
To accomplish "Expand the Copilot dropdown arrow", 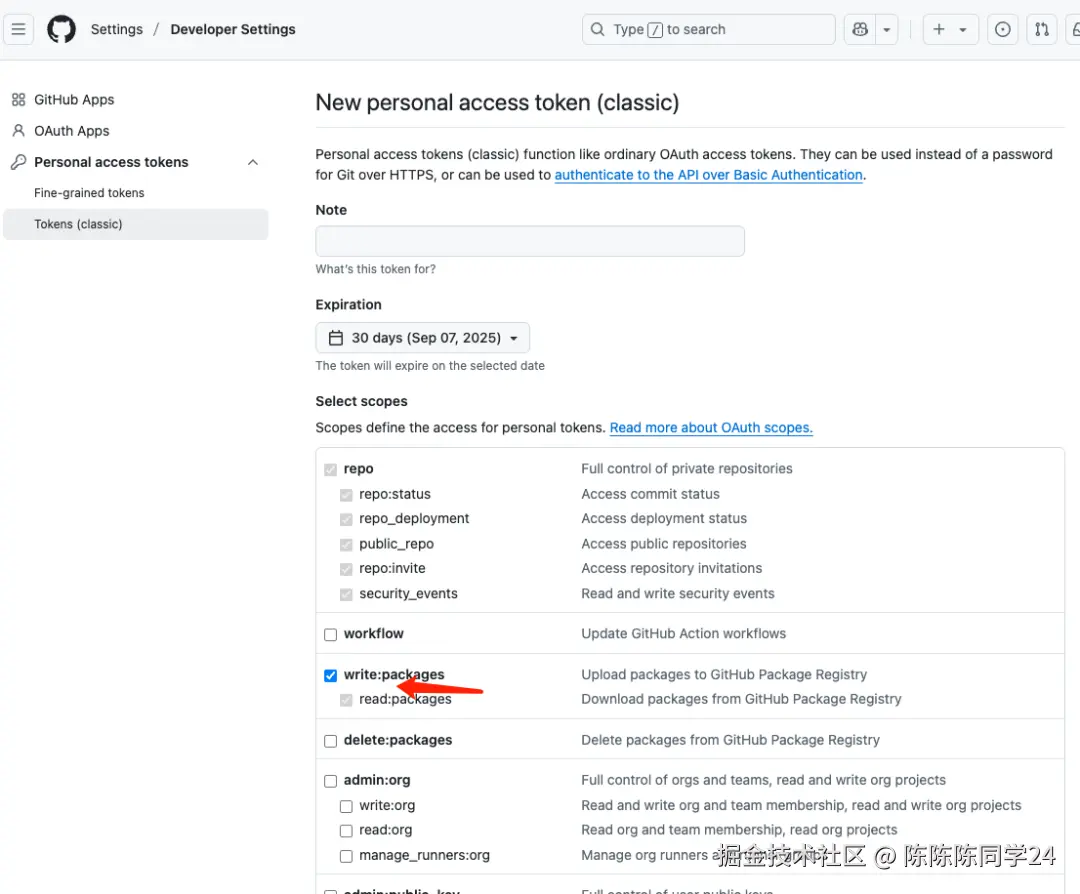I will [887, 30].
